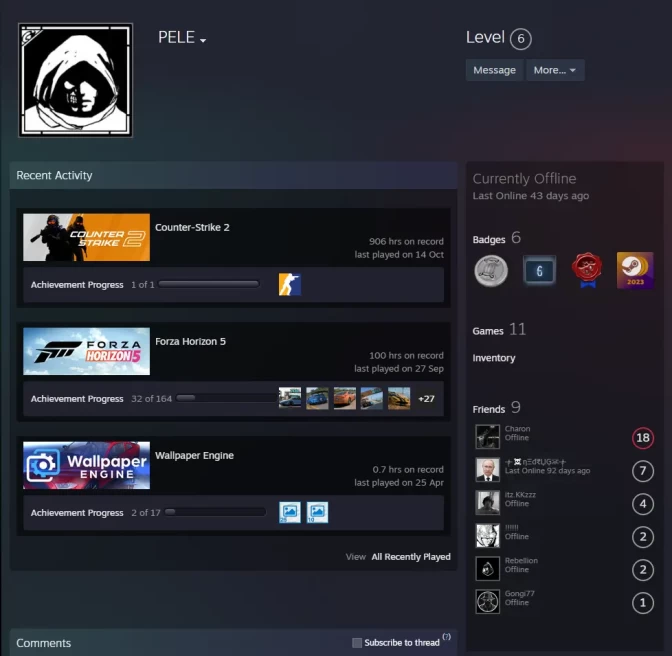Click the level 2 circle beside Rebellion
Screen dimensions: 672x656
click(x=643, y=570)
